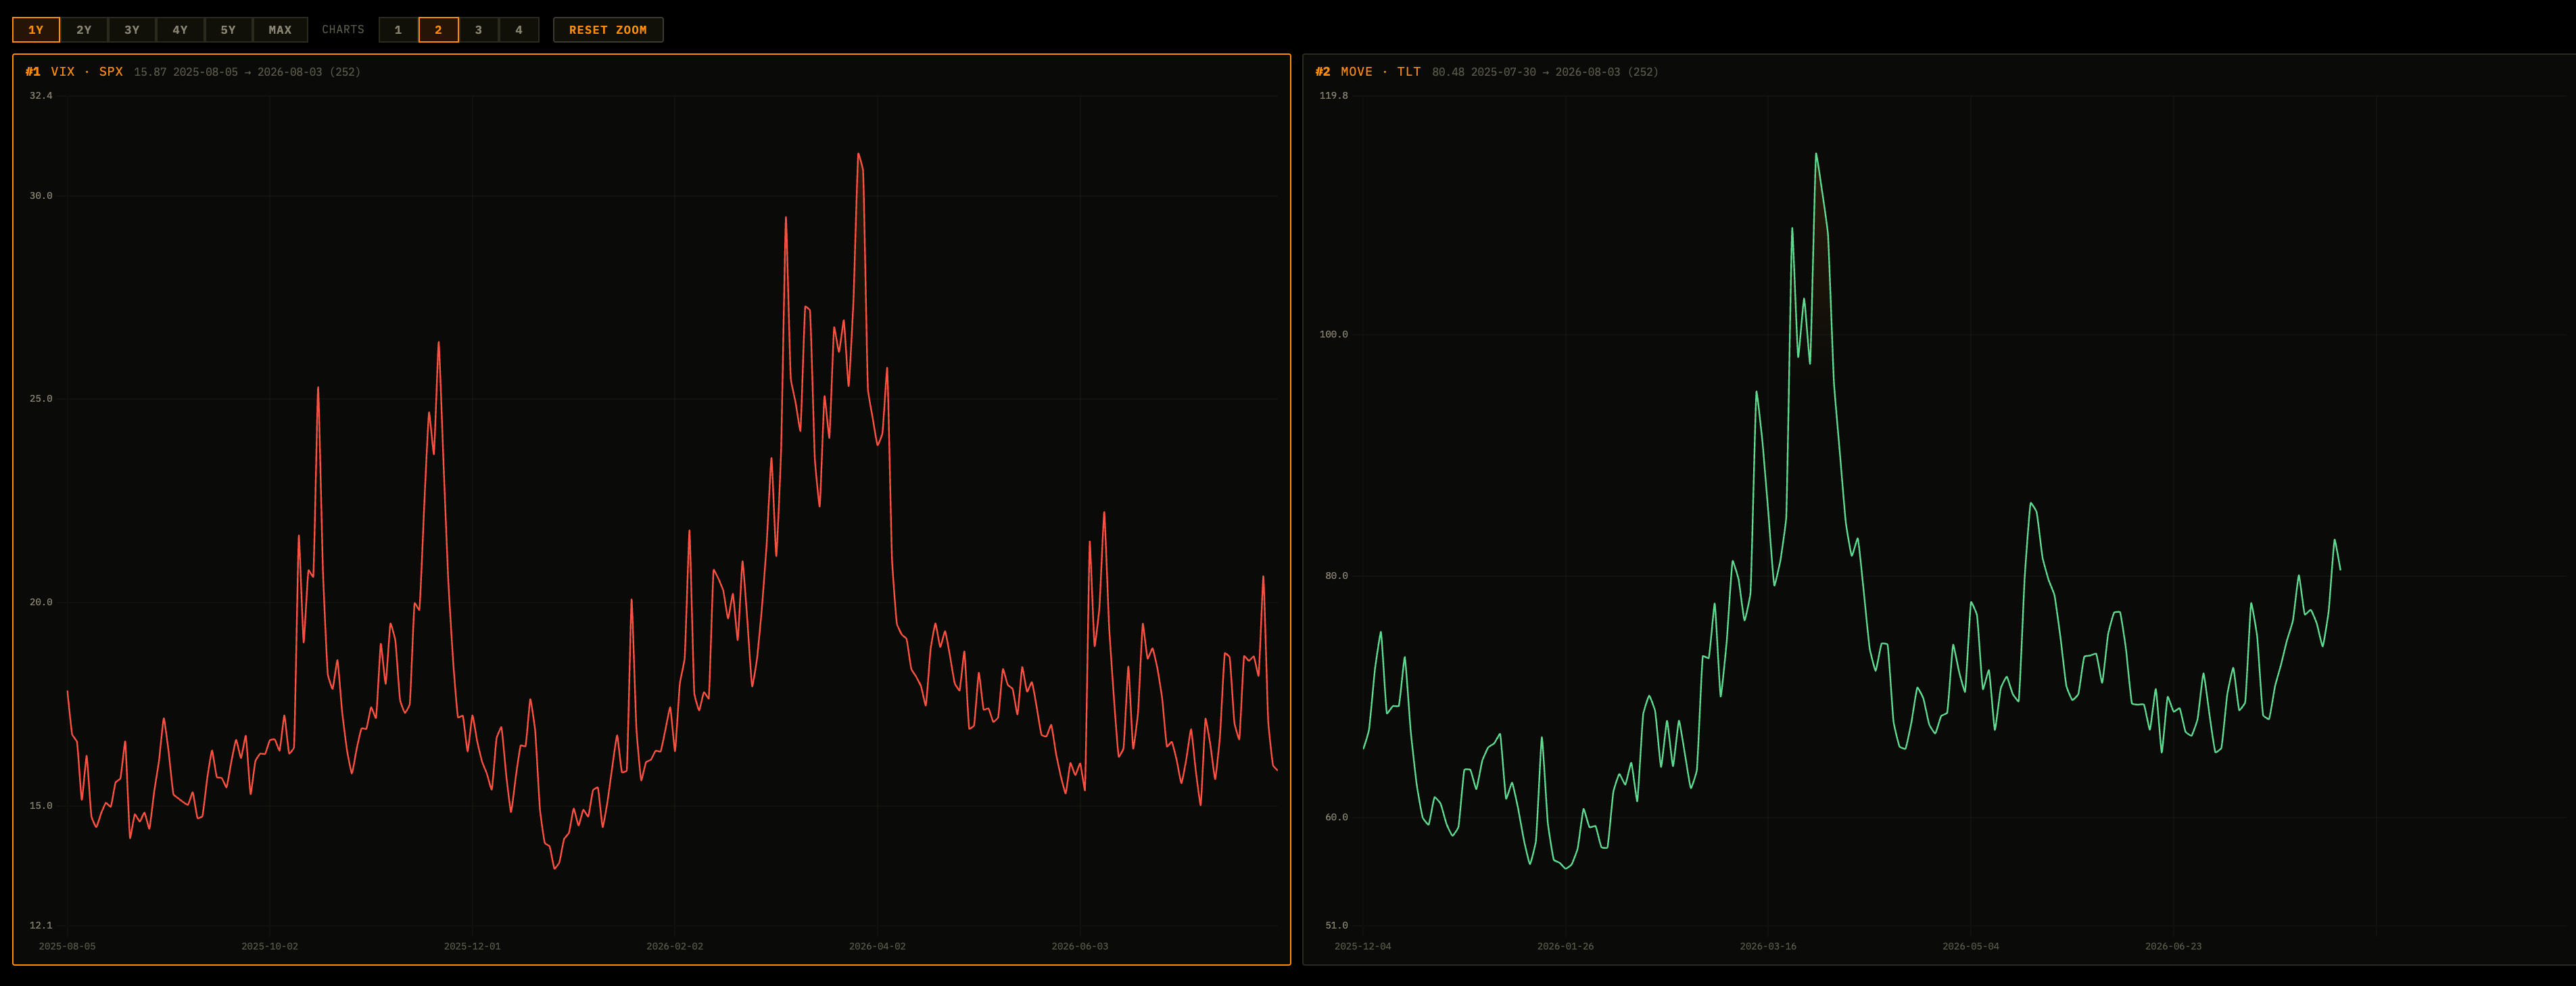Click the CHARTS label
This screenshot has height=986, width=2576.
click(x=343, y=30)
